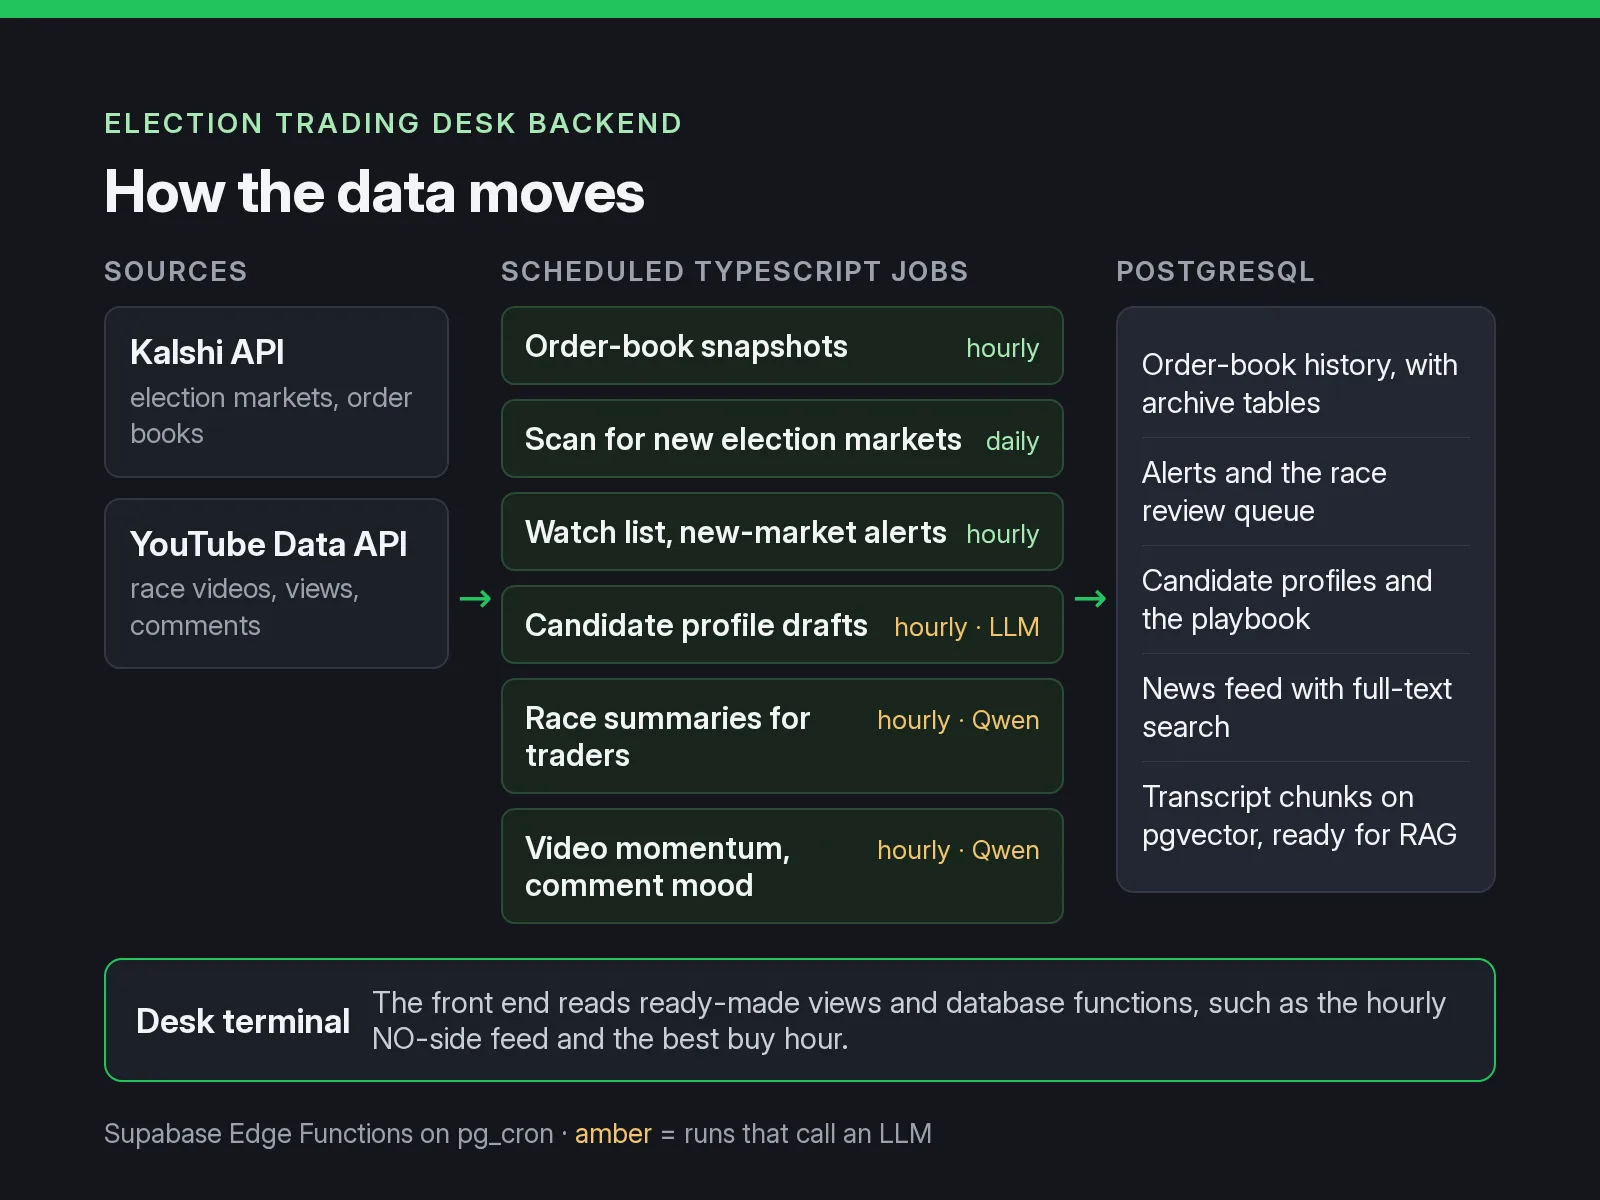
Task: Click 'Order-book history, with archive tables'
Action: tap(1299, 384)
